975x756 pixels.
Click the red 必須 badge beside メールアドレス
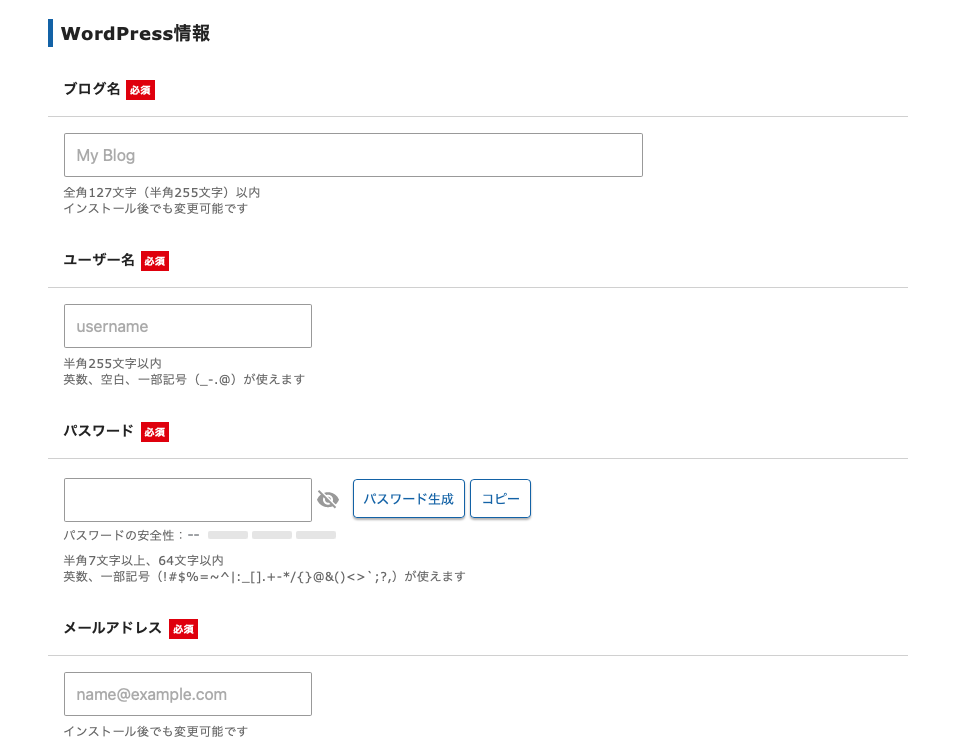click(183, 629)
